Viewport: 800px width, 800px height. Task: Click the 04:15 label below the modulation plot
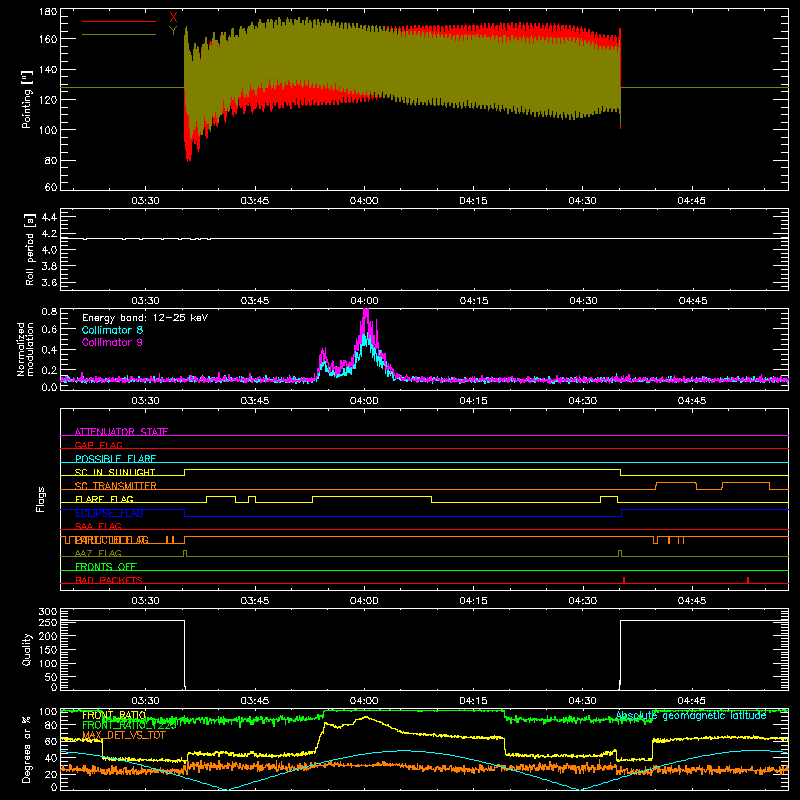coord(473,401)
